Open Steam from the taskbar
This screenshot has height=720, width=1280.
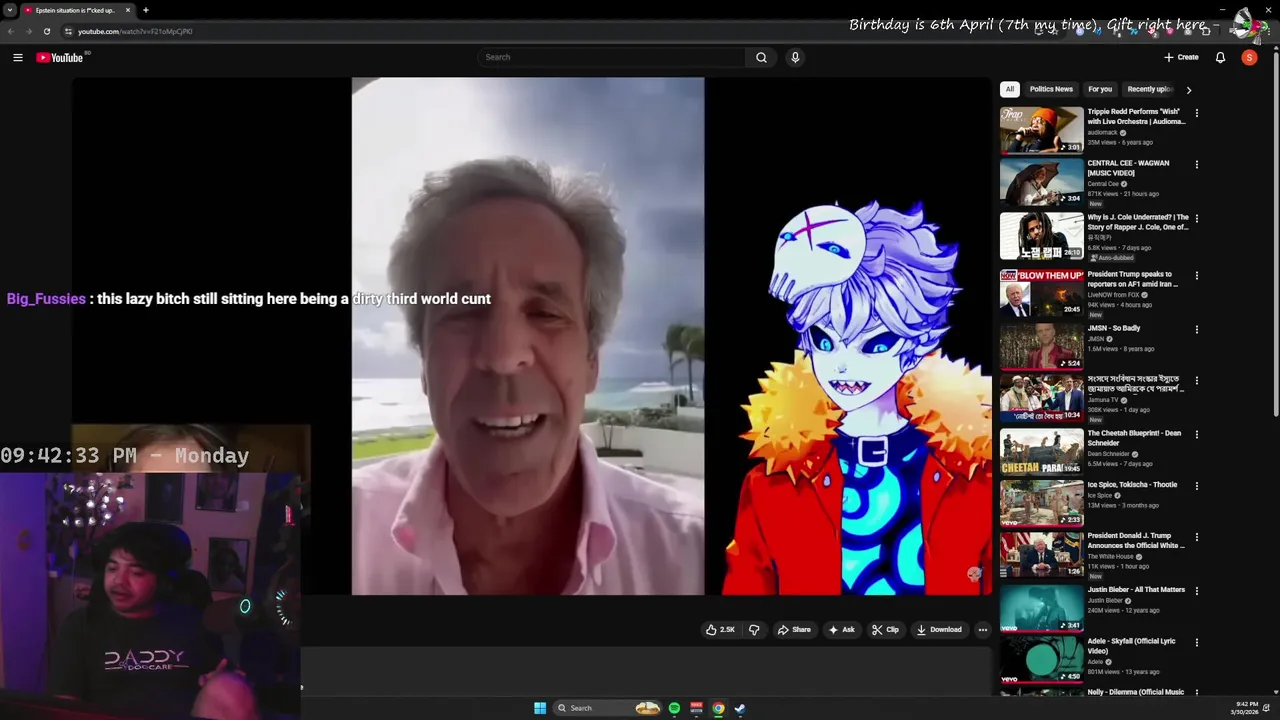click(740, 708)
